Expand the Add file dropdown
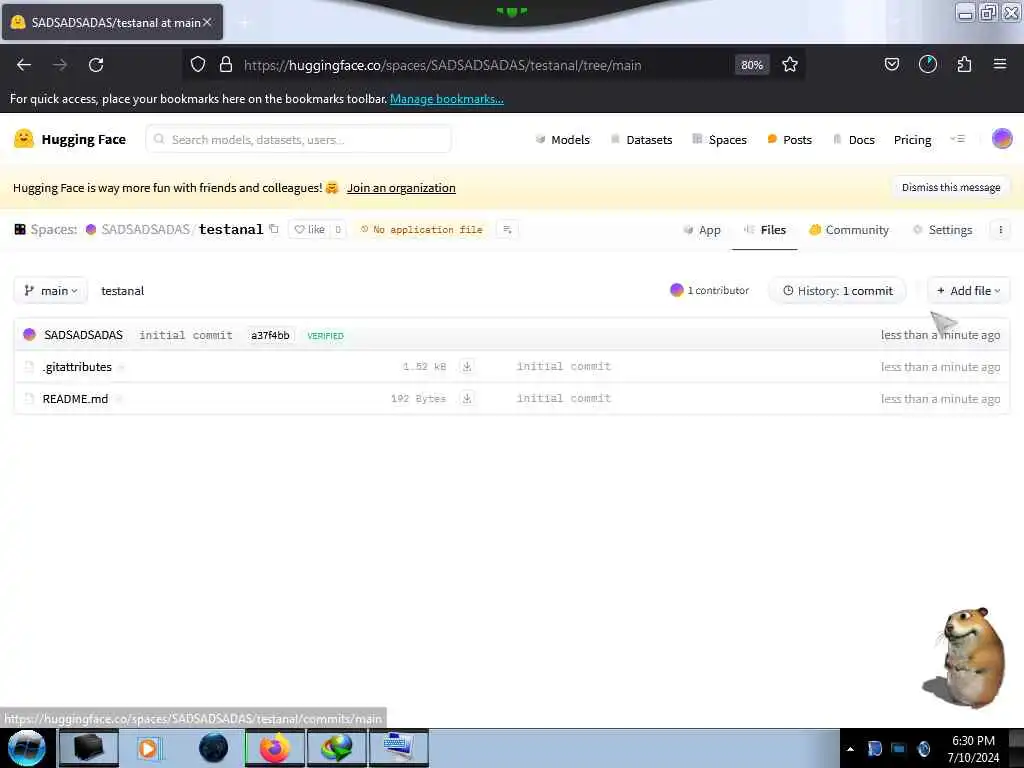 pyautogui.click(x=968, y=291)
